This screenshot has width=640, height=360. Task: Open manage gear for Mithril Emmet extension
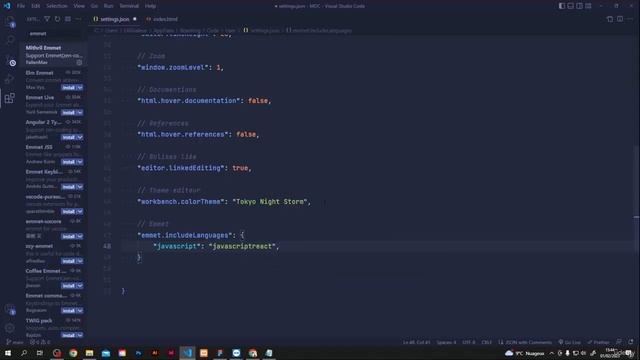click(79, 62)
